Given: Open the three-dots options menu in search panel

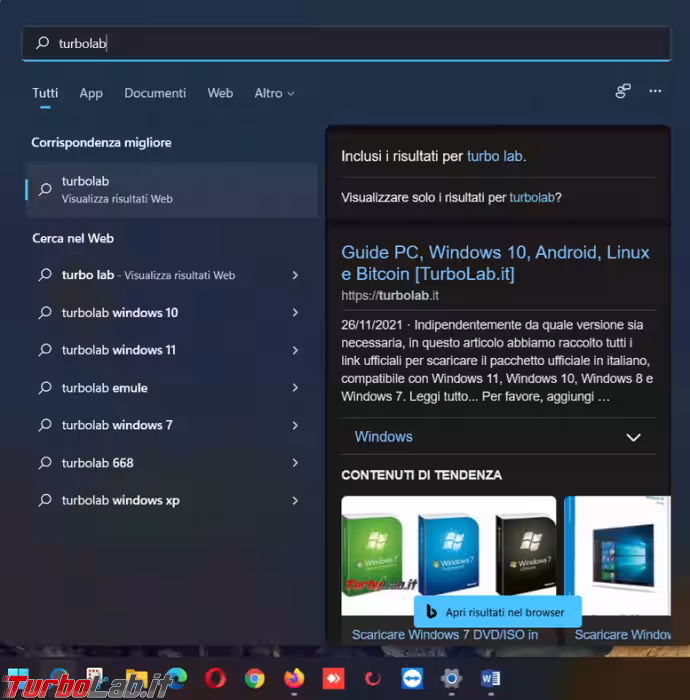Looking at the screenshot, I should [x=655, y=92].
